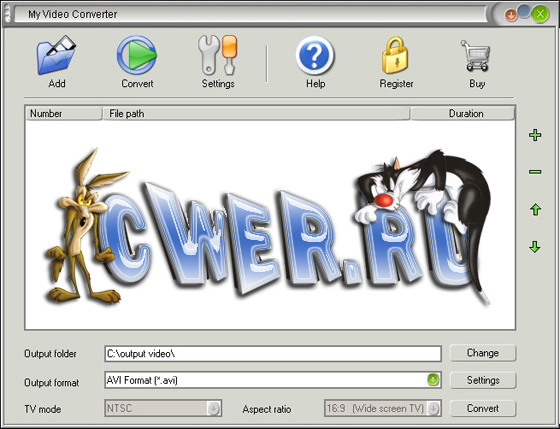Move the file down with green down arrow
Viewport: 560px width, 429px height.
pyautogui.click(x=535, y=246)
